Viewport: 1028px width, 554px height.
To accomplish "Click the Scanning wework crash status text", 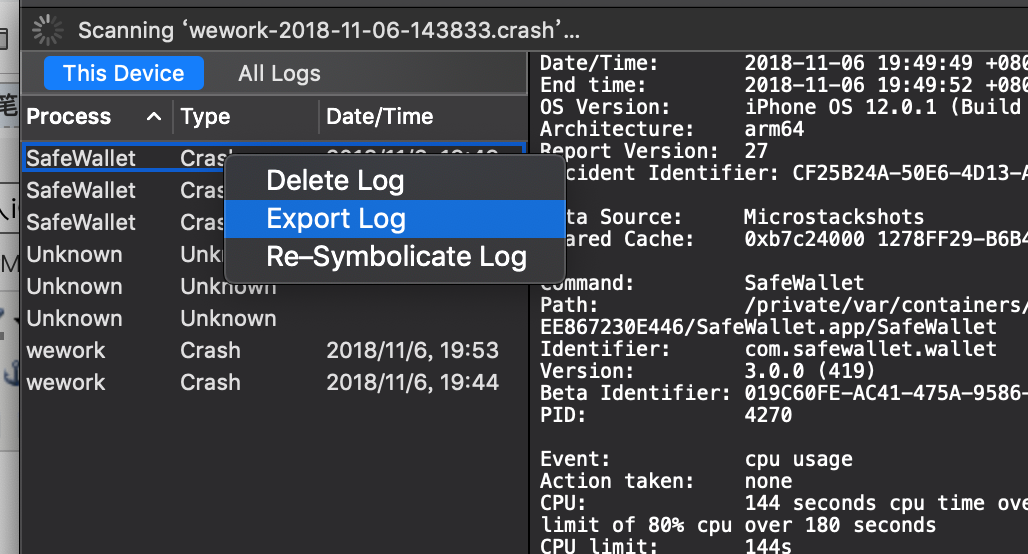I will pos(328,30).
